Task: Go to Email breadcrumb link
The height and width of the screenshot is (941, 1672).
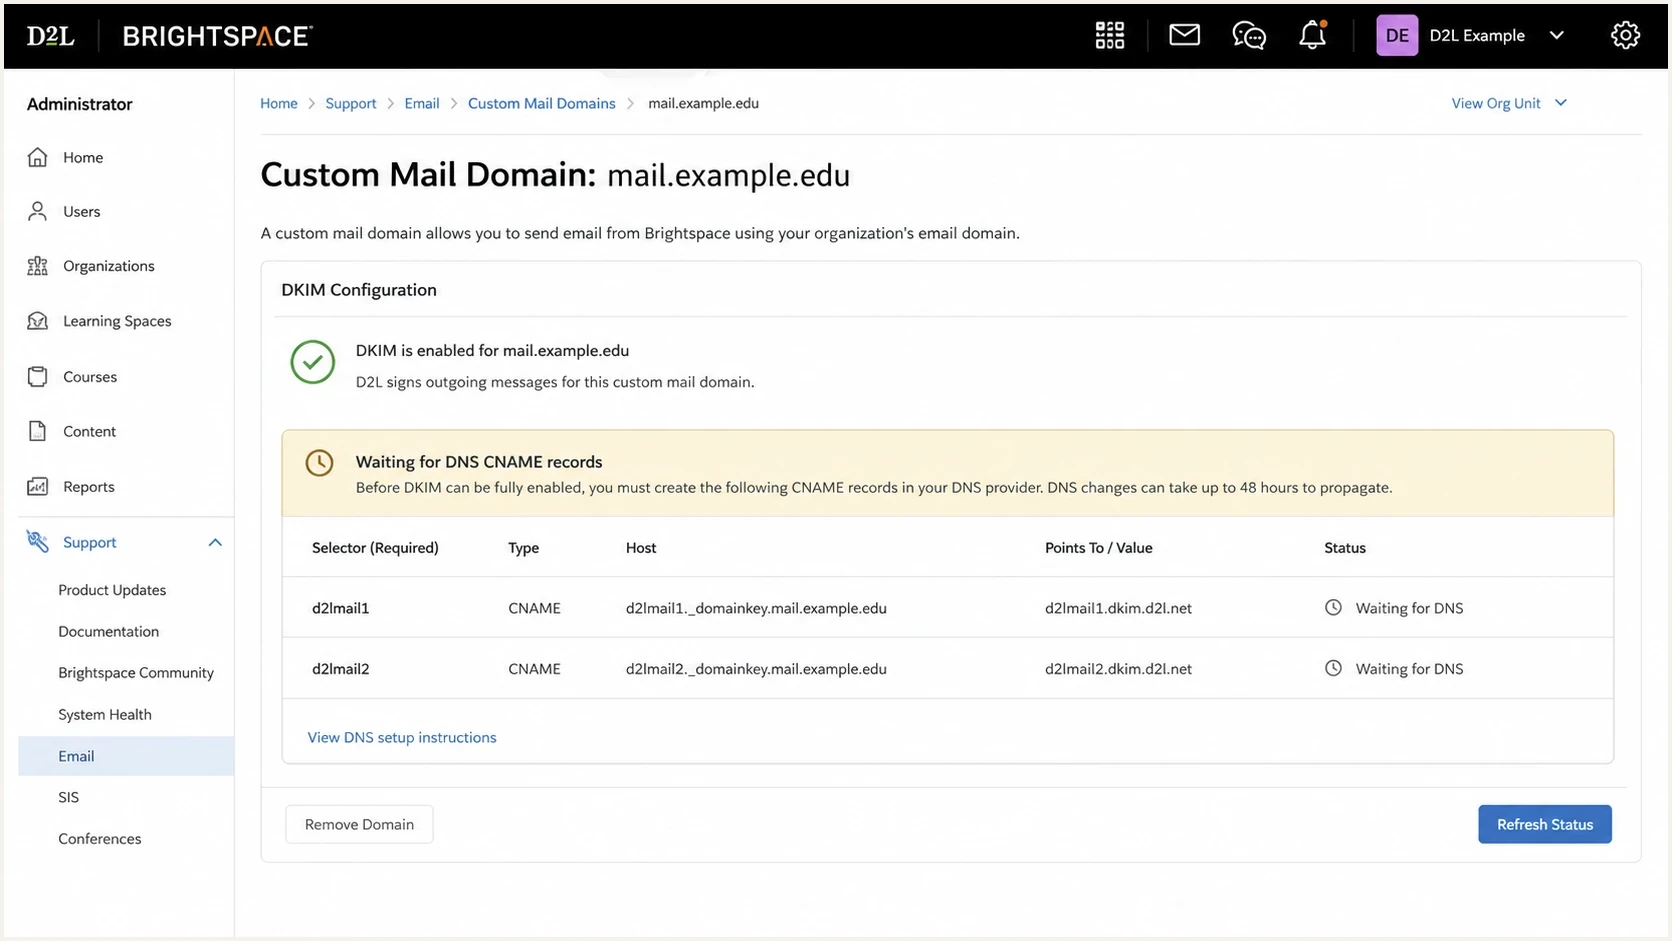Action: (422, 103)
